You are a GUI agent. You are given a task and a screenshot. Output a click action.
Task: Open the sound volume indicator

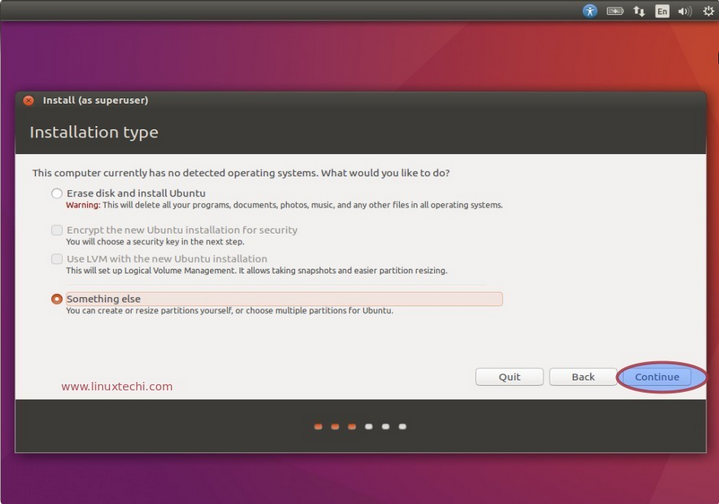click(x=685, y=11)
